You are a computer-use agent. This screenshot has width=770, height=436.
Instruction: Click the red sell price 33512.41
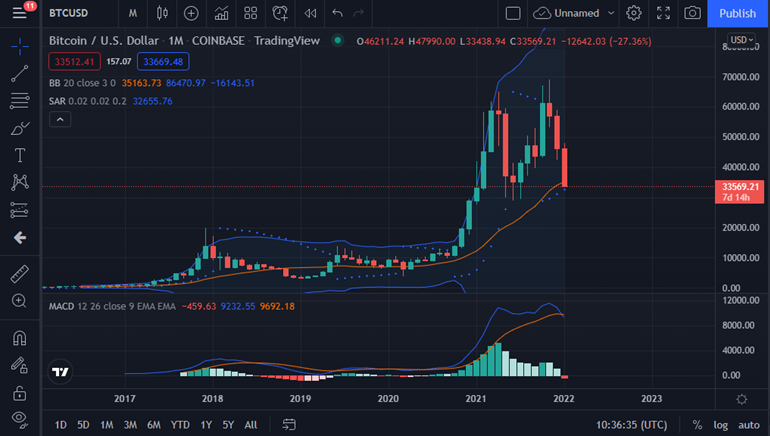74,61
